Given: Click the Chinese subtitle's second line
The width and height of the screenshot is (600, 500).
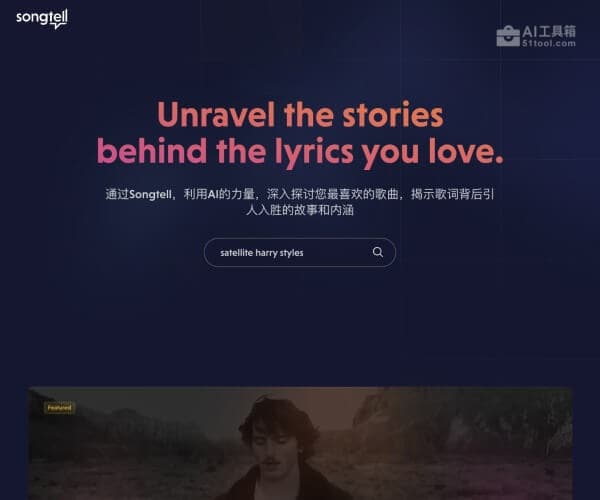Looking at the screenshot, I should [x=300, y=210].
